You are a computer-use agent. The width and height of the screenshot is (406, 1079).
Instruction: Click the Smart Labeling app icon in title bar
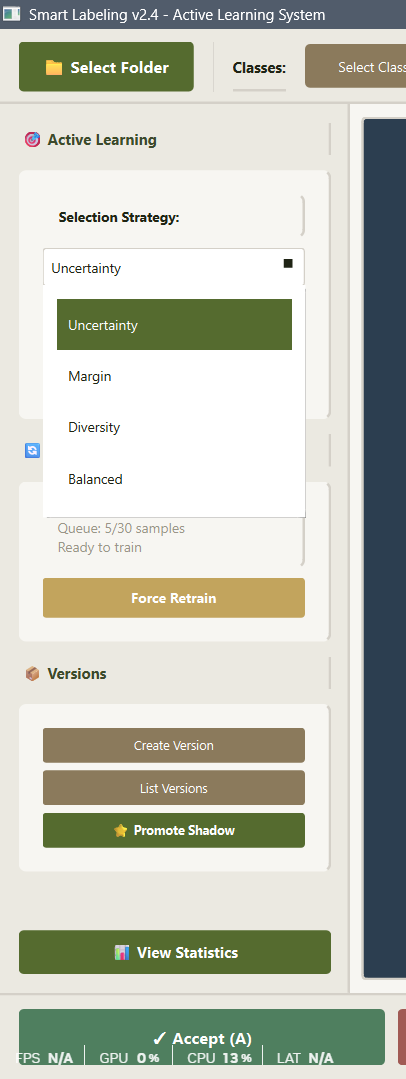pyautogui.click(x=12, y=14)
